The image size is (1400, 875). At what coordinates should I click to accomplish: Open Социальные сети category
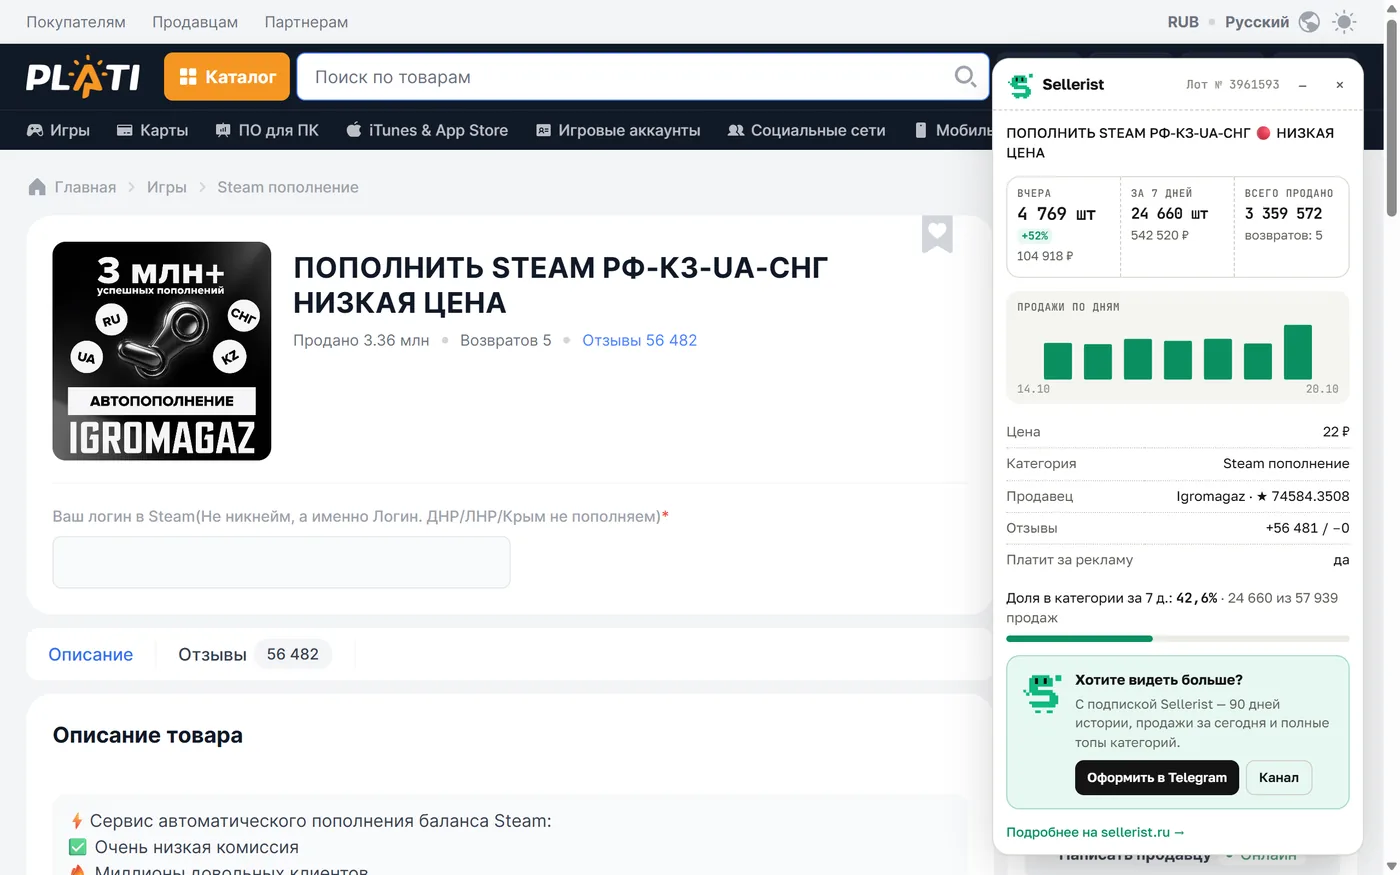tap(806, 130)
